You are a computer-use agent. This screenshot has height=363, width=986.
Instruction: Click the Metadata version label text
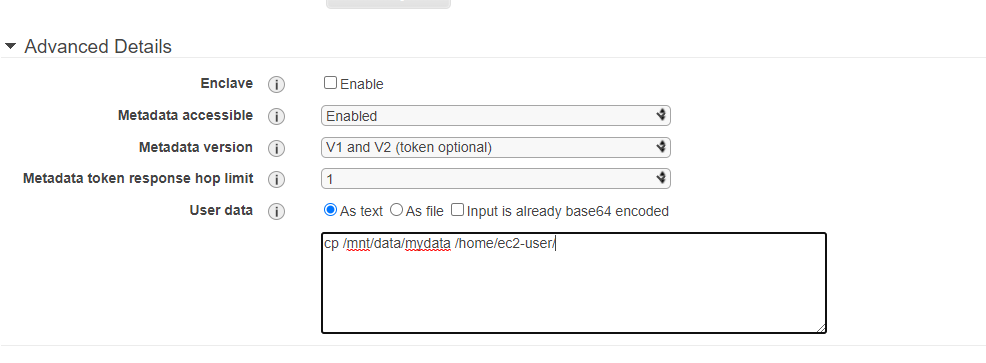[196, 147]
